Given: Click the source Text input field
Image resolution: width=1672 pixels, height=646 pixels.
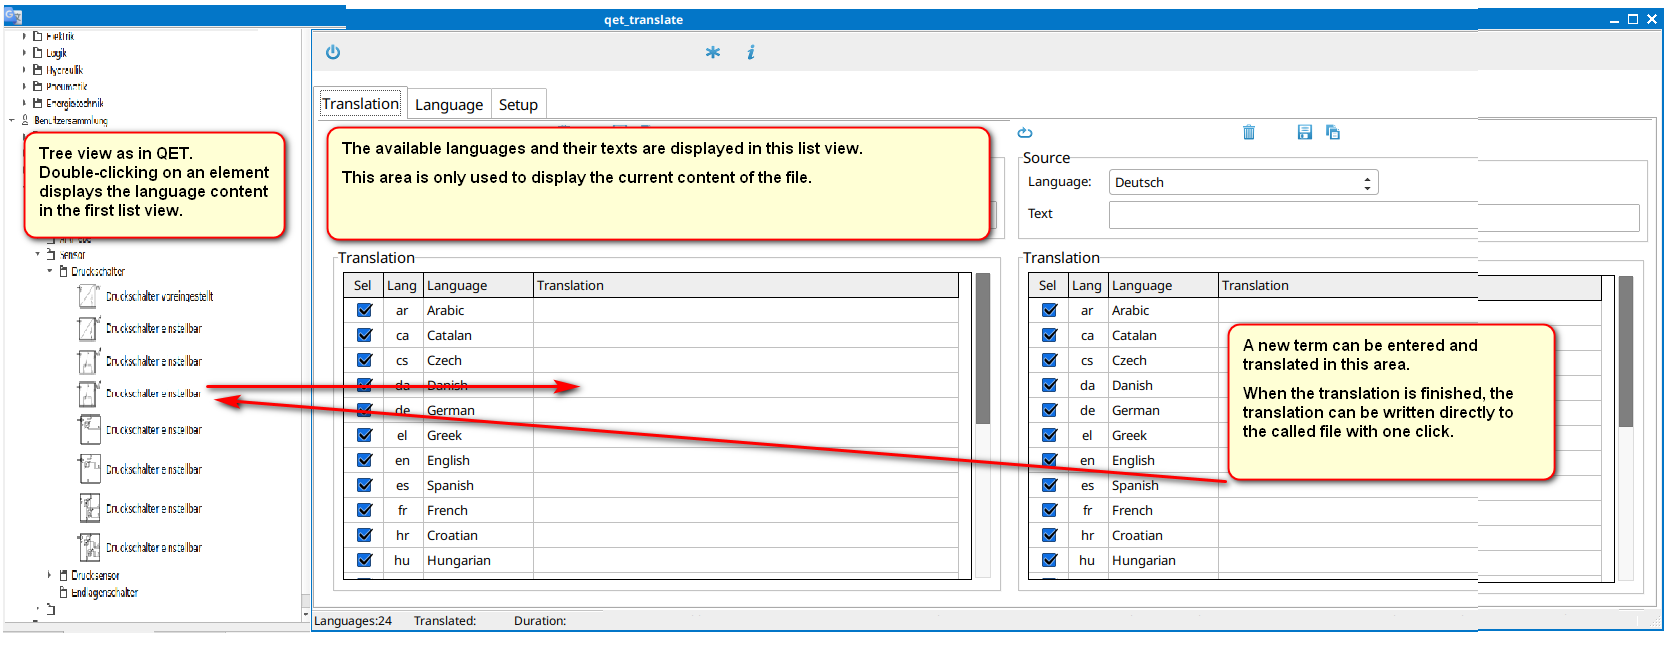Looking at the screenshot, I should 1373,217.
